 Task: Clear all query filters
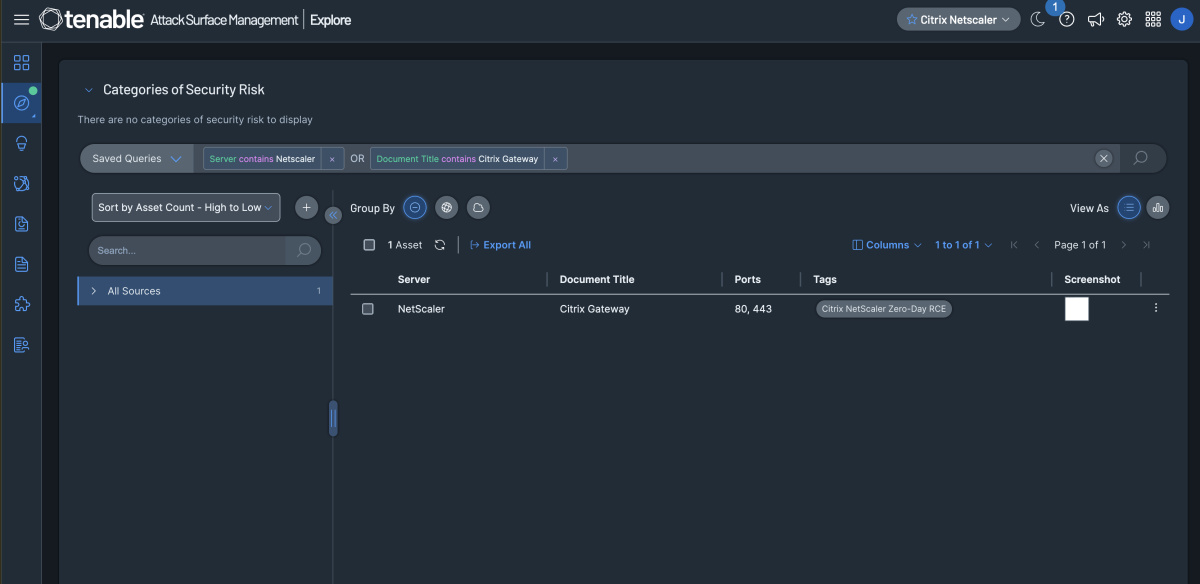[1104, 158]
